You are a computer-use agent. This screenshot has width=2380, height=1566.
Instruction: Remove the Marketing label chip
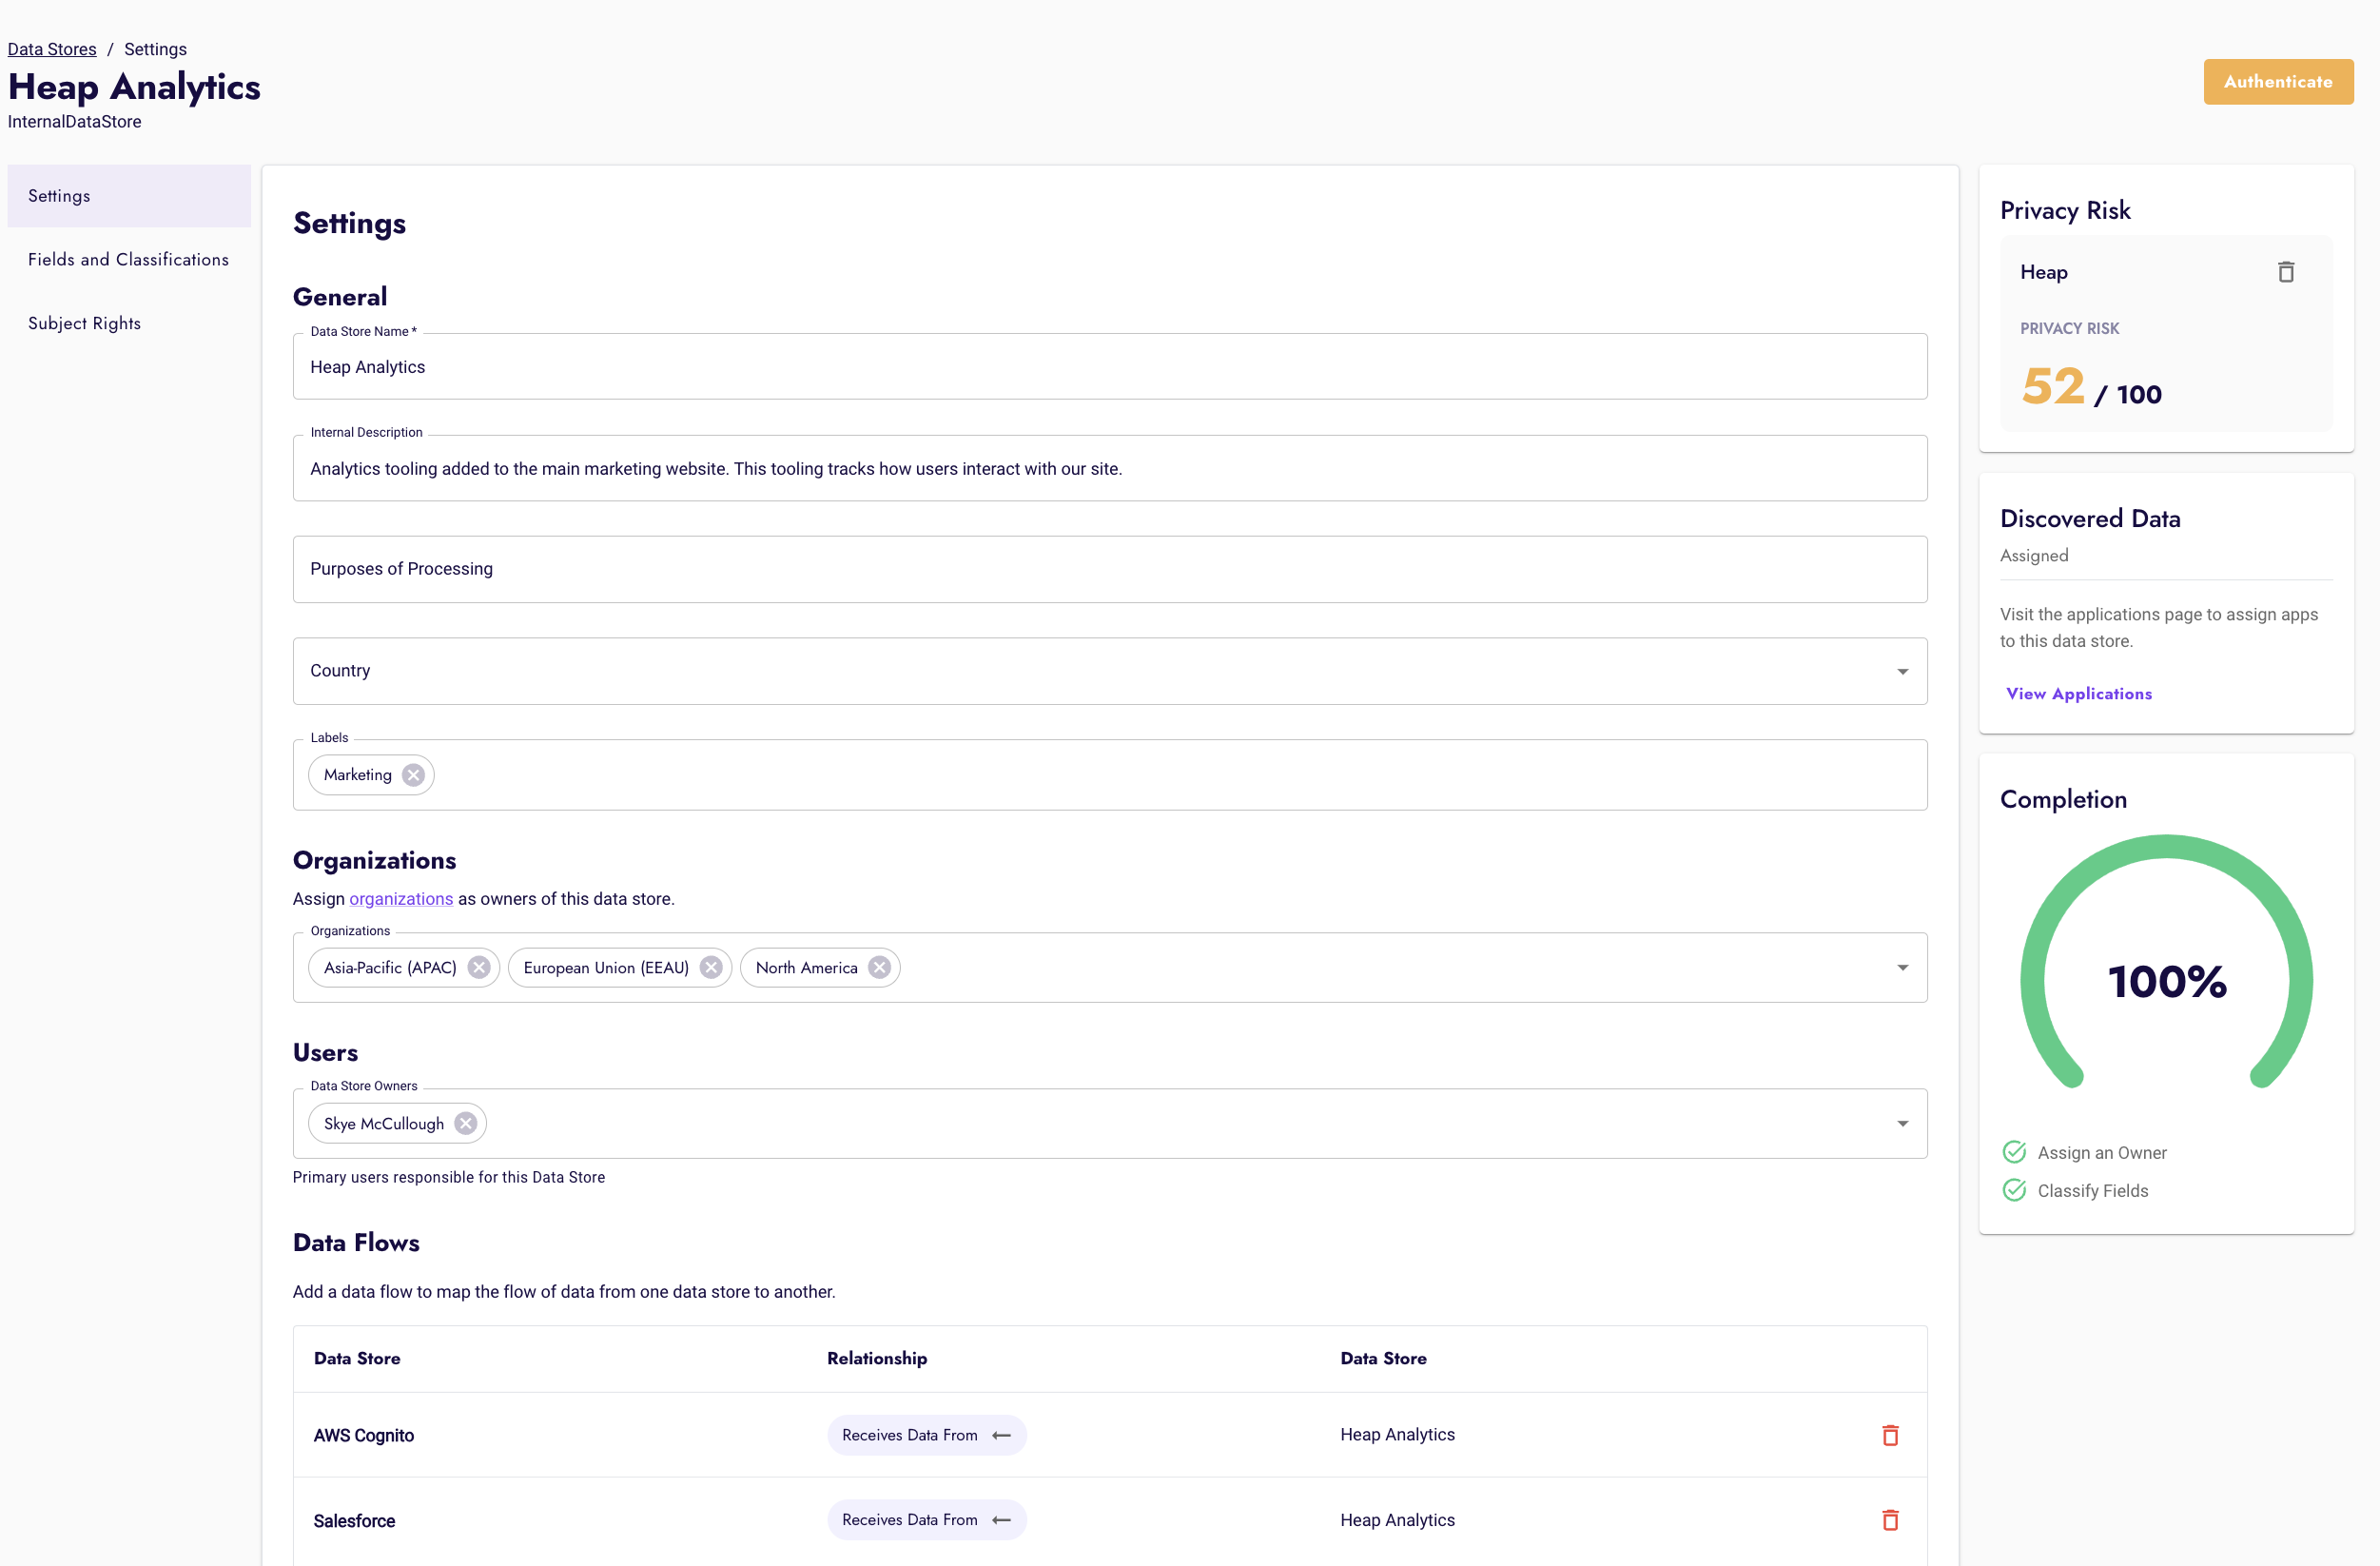(x=413, y=775)
